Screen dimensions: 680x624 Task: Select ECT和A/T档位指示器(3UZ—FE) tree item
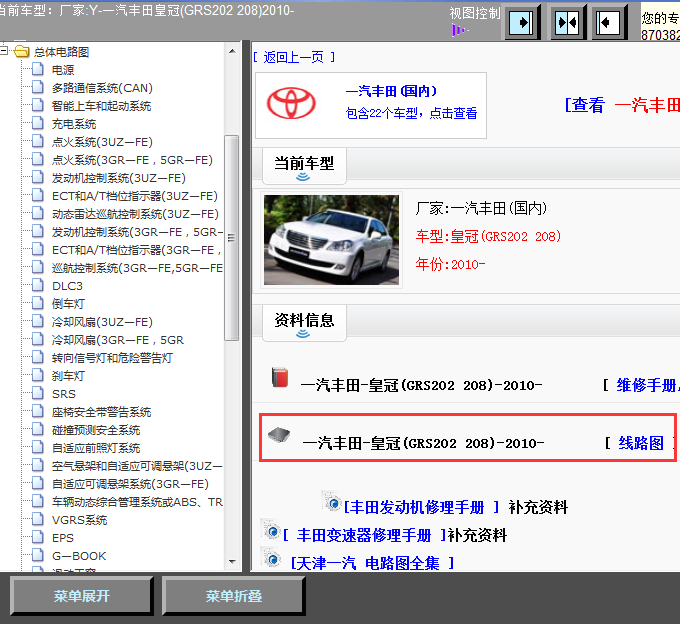[134, 196]
